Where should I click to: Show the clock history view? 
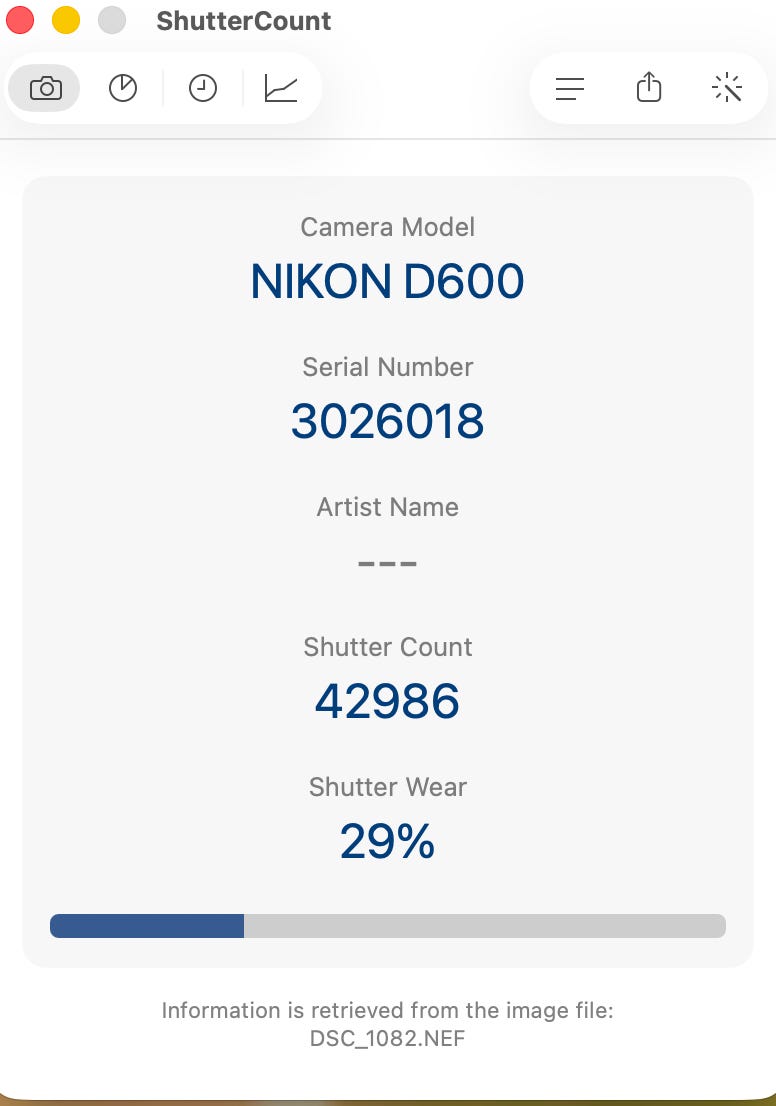click(x=202, y=88)
